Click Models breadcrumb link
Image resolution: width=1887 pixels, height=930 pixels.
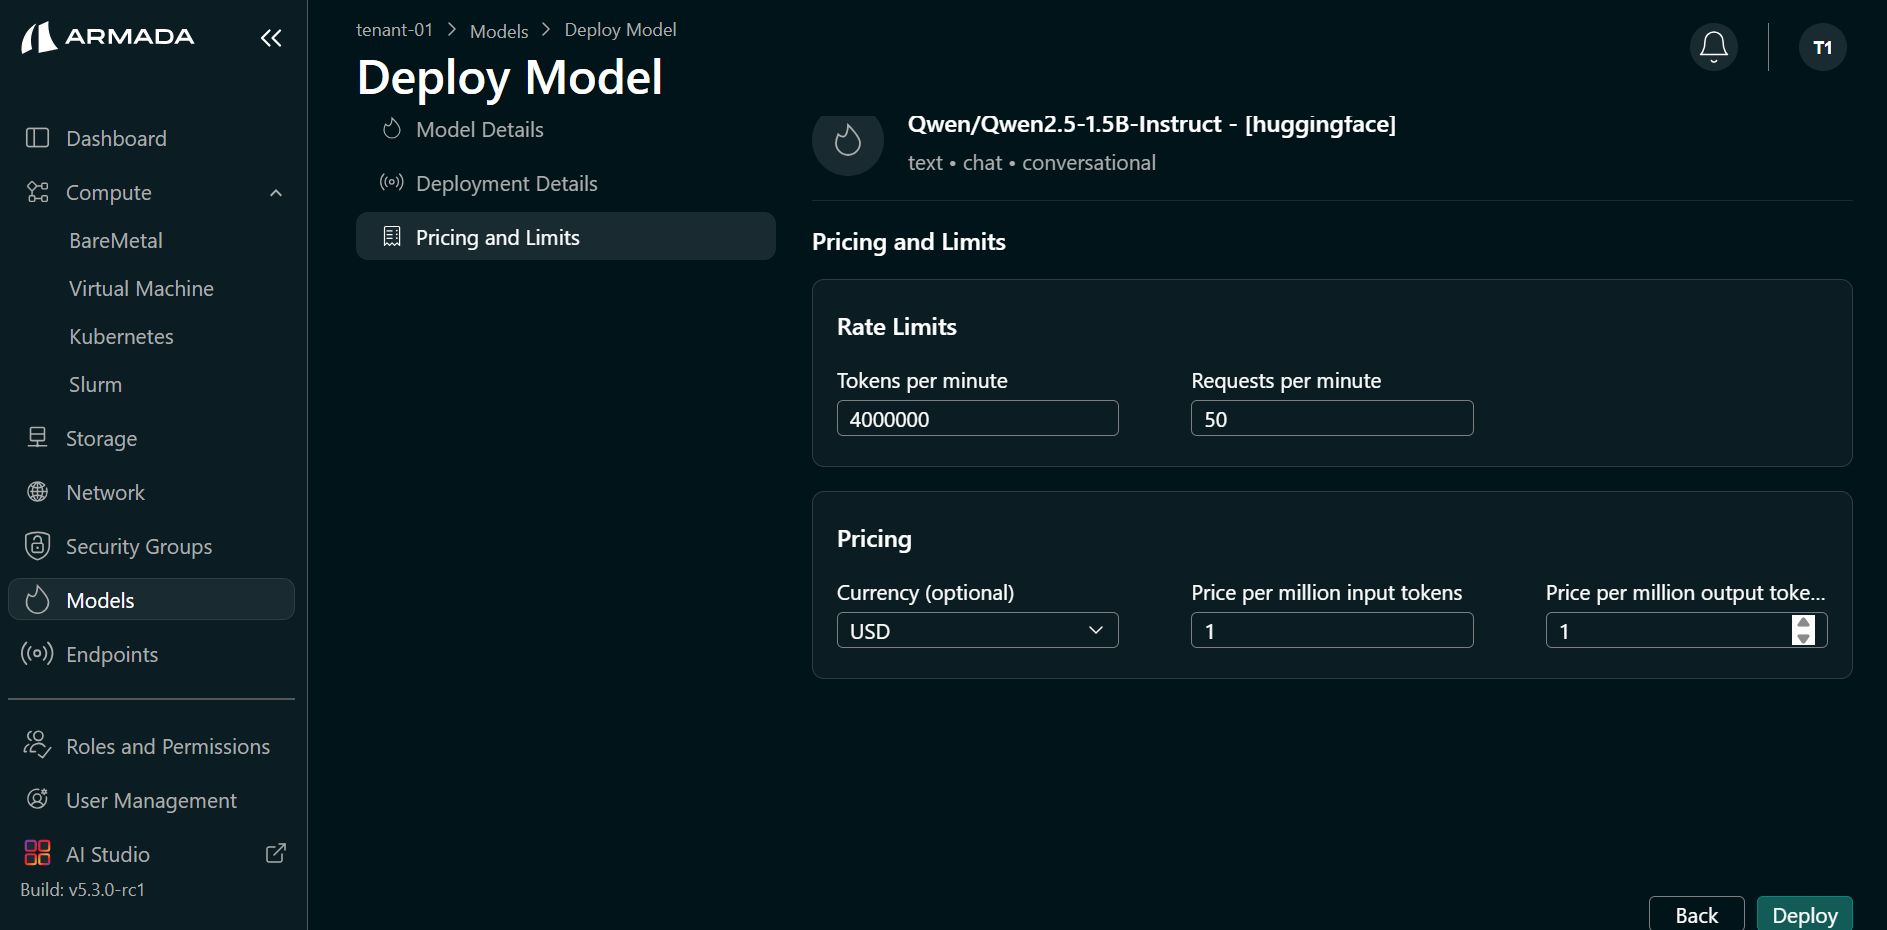click(x=499, y=31)
